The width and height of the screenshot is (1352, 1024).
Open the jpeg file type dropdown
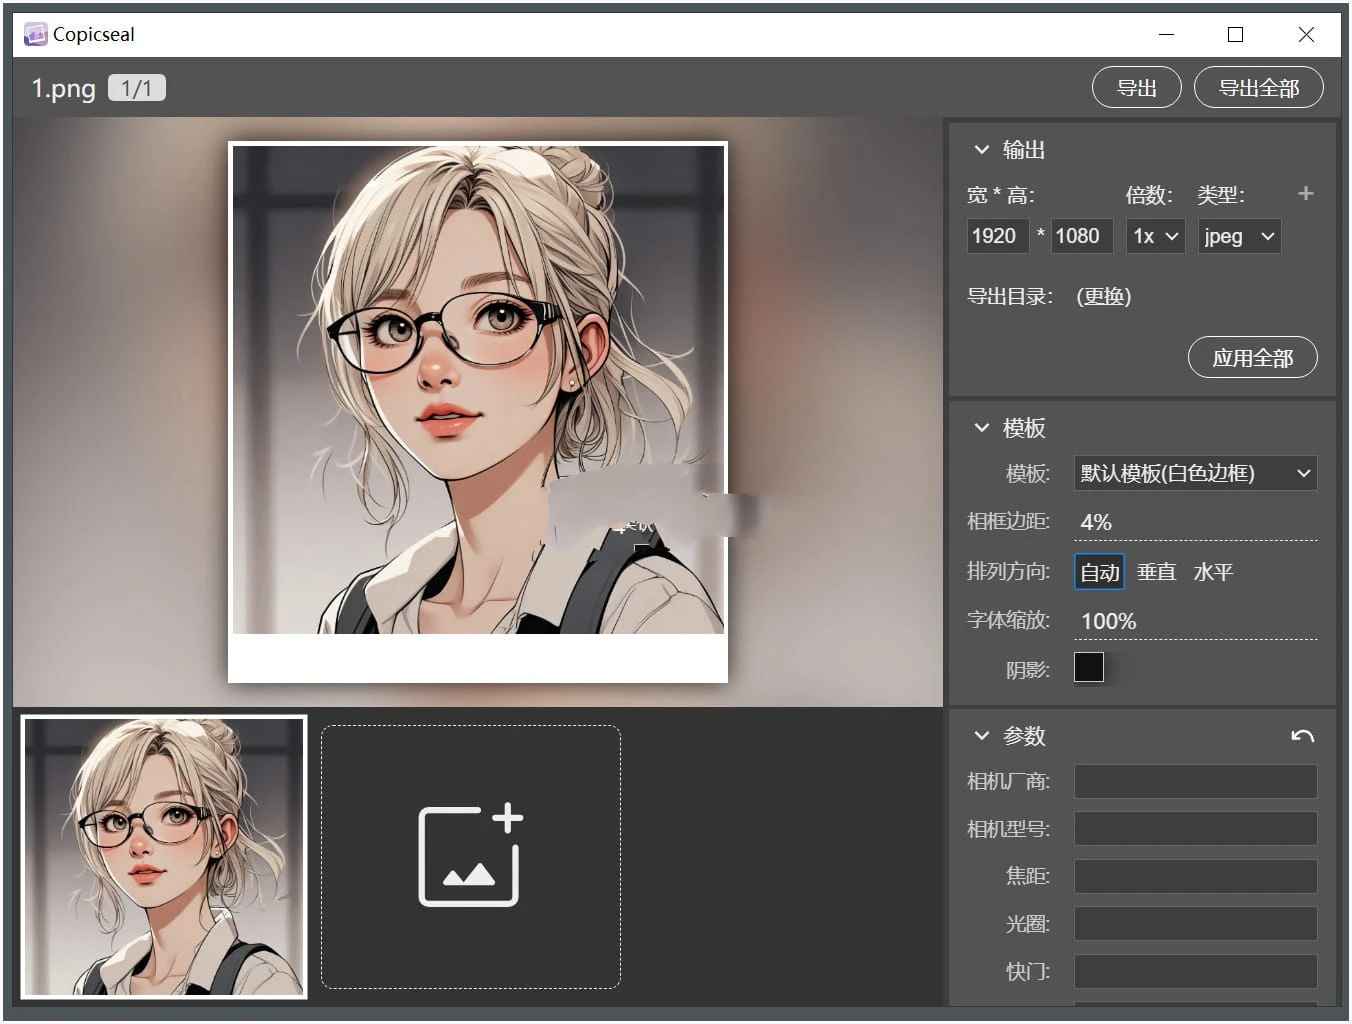[1238, 236]
